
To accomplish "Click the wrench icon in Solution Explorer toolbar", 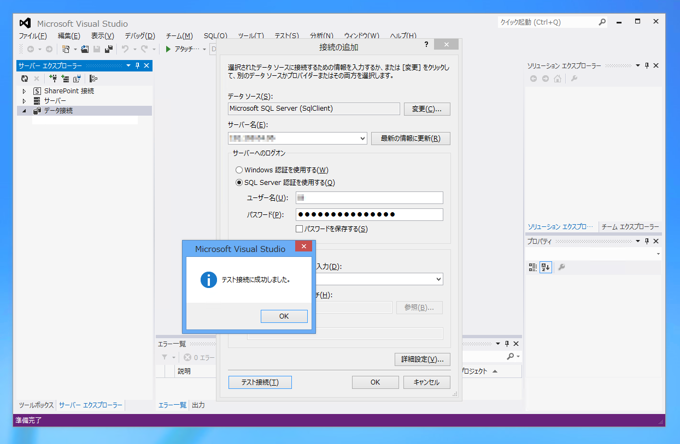I will pyautogui.click(x=574, y=78).
